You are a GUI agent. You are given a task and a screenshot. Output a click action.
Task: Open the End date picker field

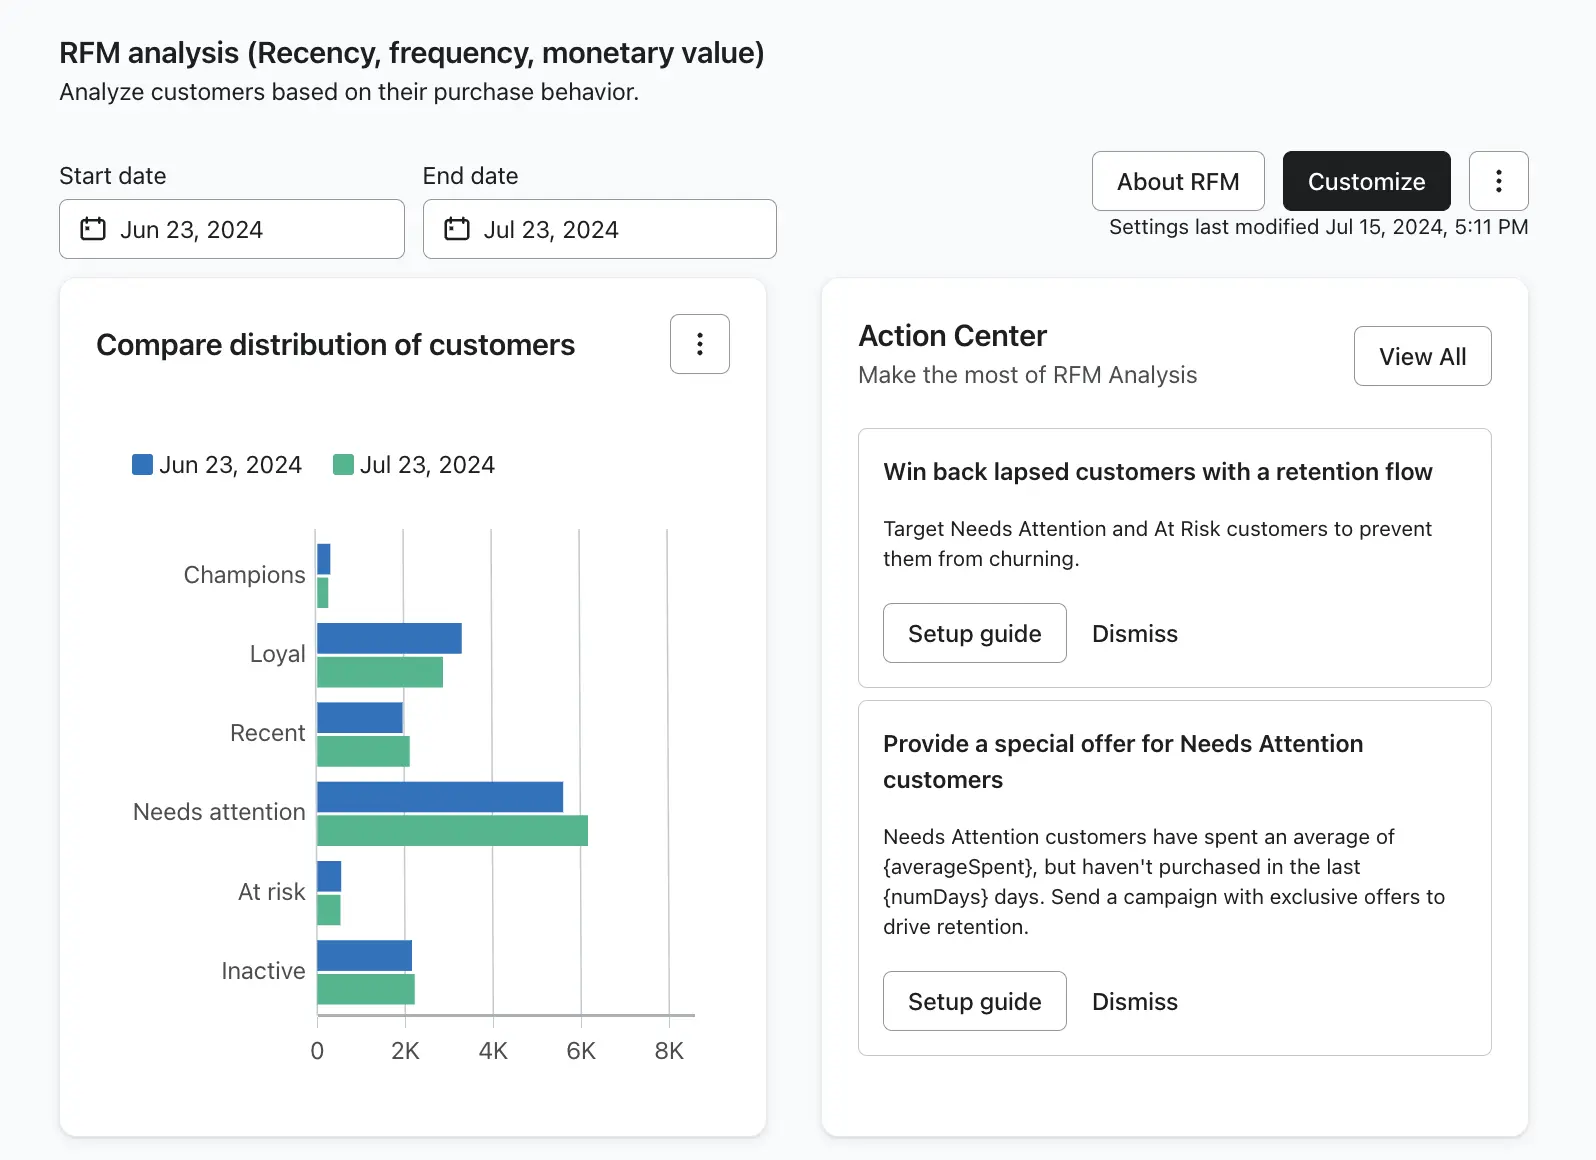pyautogui.click(x=599, y=229)
